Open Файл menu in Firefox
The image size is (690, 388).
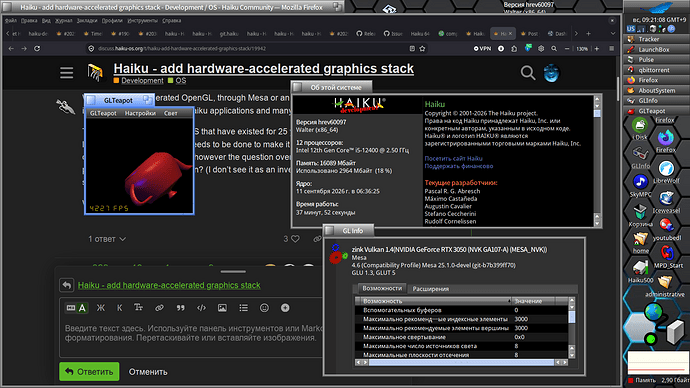[x=11, y=21]
